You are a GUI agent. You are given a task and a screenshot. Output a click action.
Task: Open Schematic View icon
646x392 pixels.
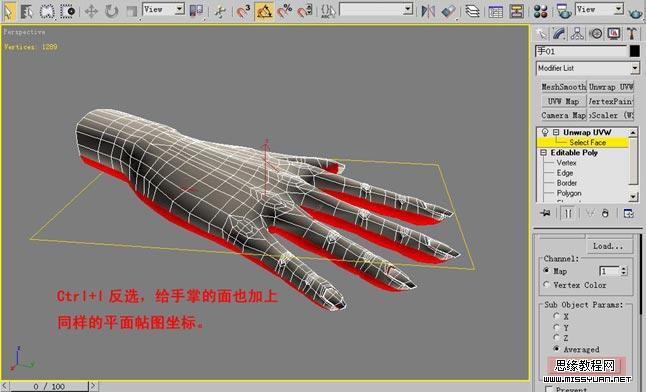[516, 11]
